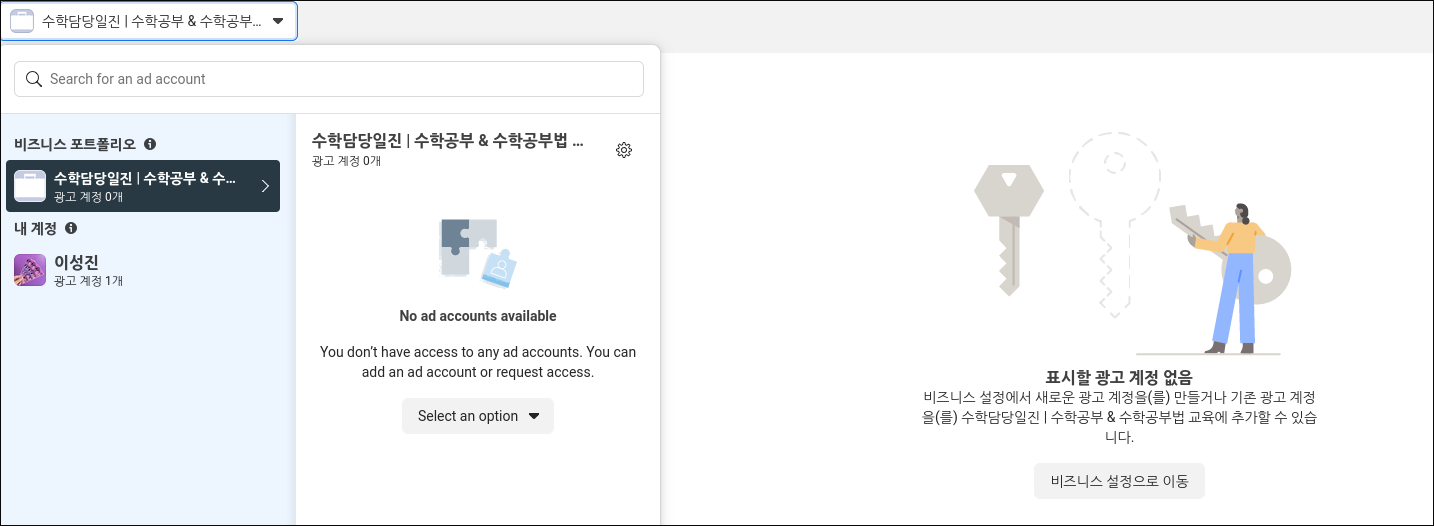The image size is (1434, 526).
Task: Focus the 'Search for an ad account' field
Action: tap(340, 79)
